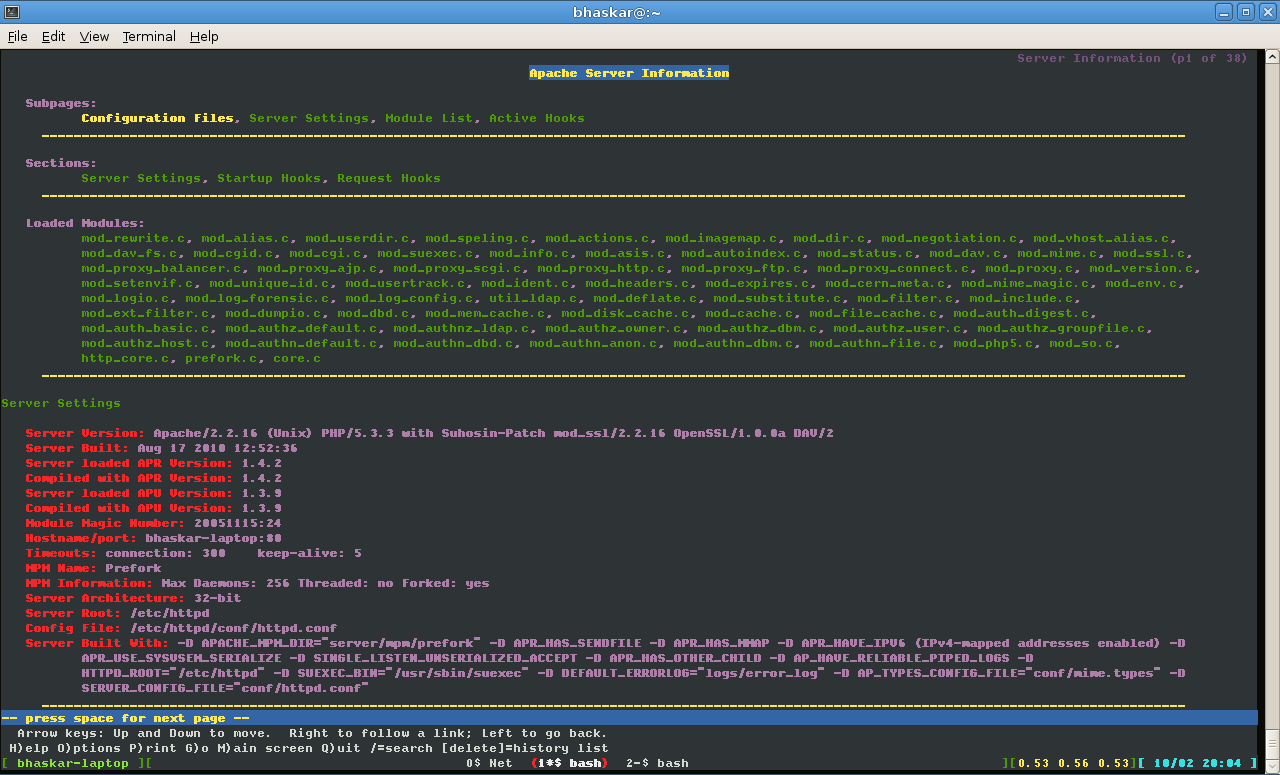Open the Help menu

(x=204, y=36)
